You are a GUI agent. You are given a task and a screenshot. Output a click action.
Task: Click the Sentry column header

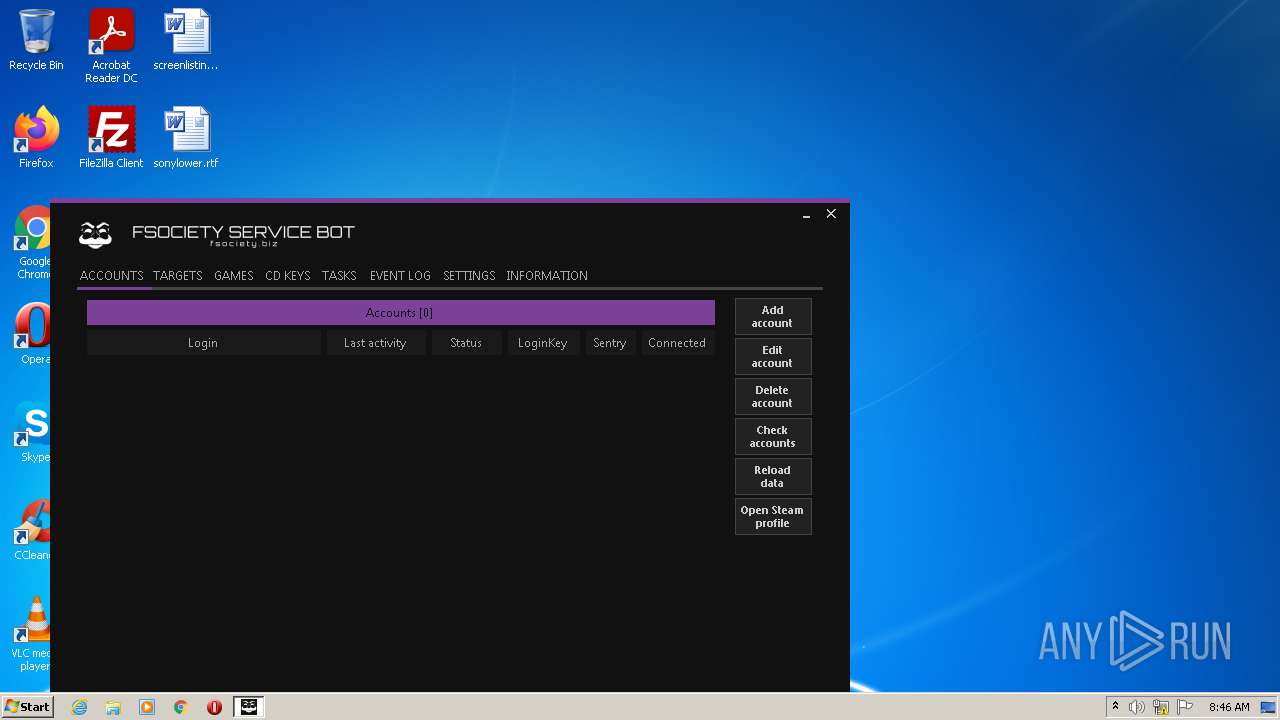[x=610, y=343]
